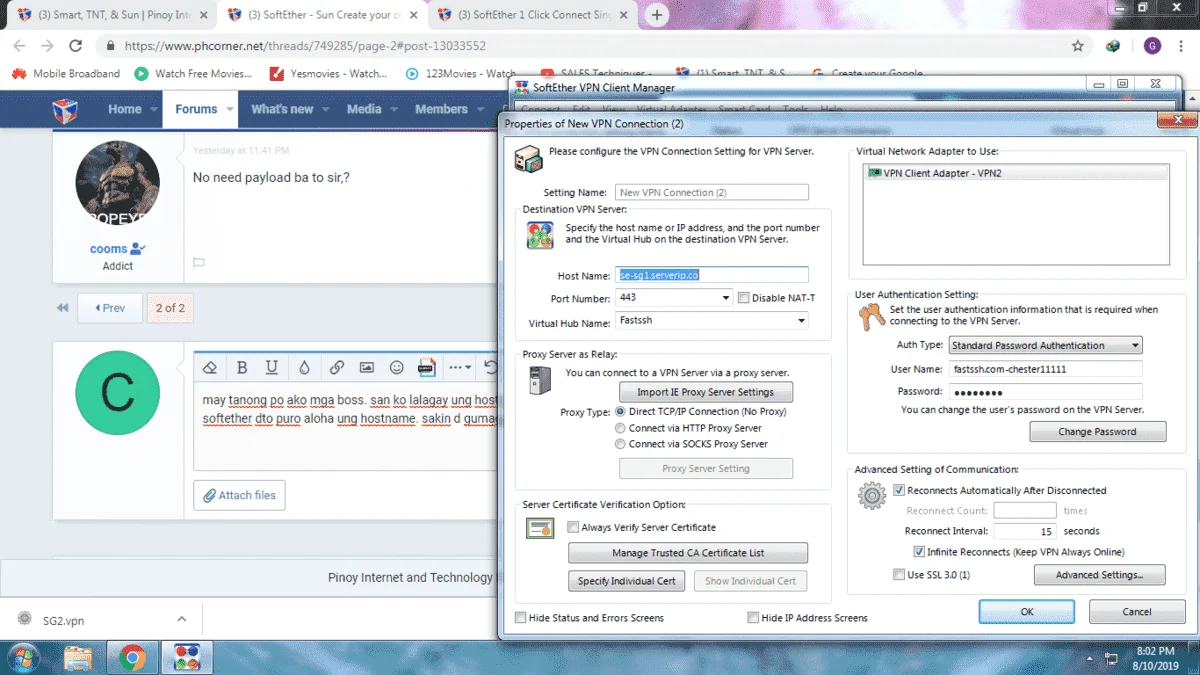Click the eraser remove-formatting icon in editor
1200x675 pixels.
point(210,368)
